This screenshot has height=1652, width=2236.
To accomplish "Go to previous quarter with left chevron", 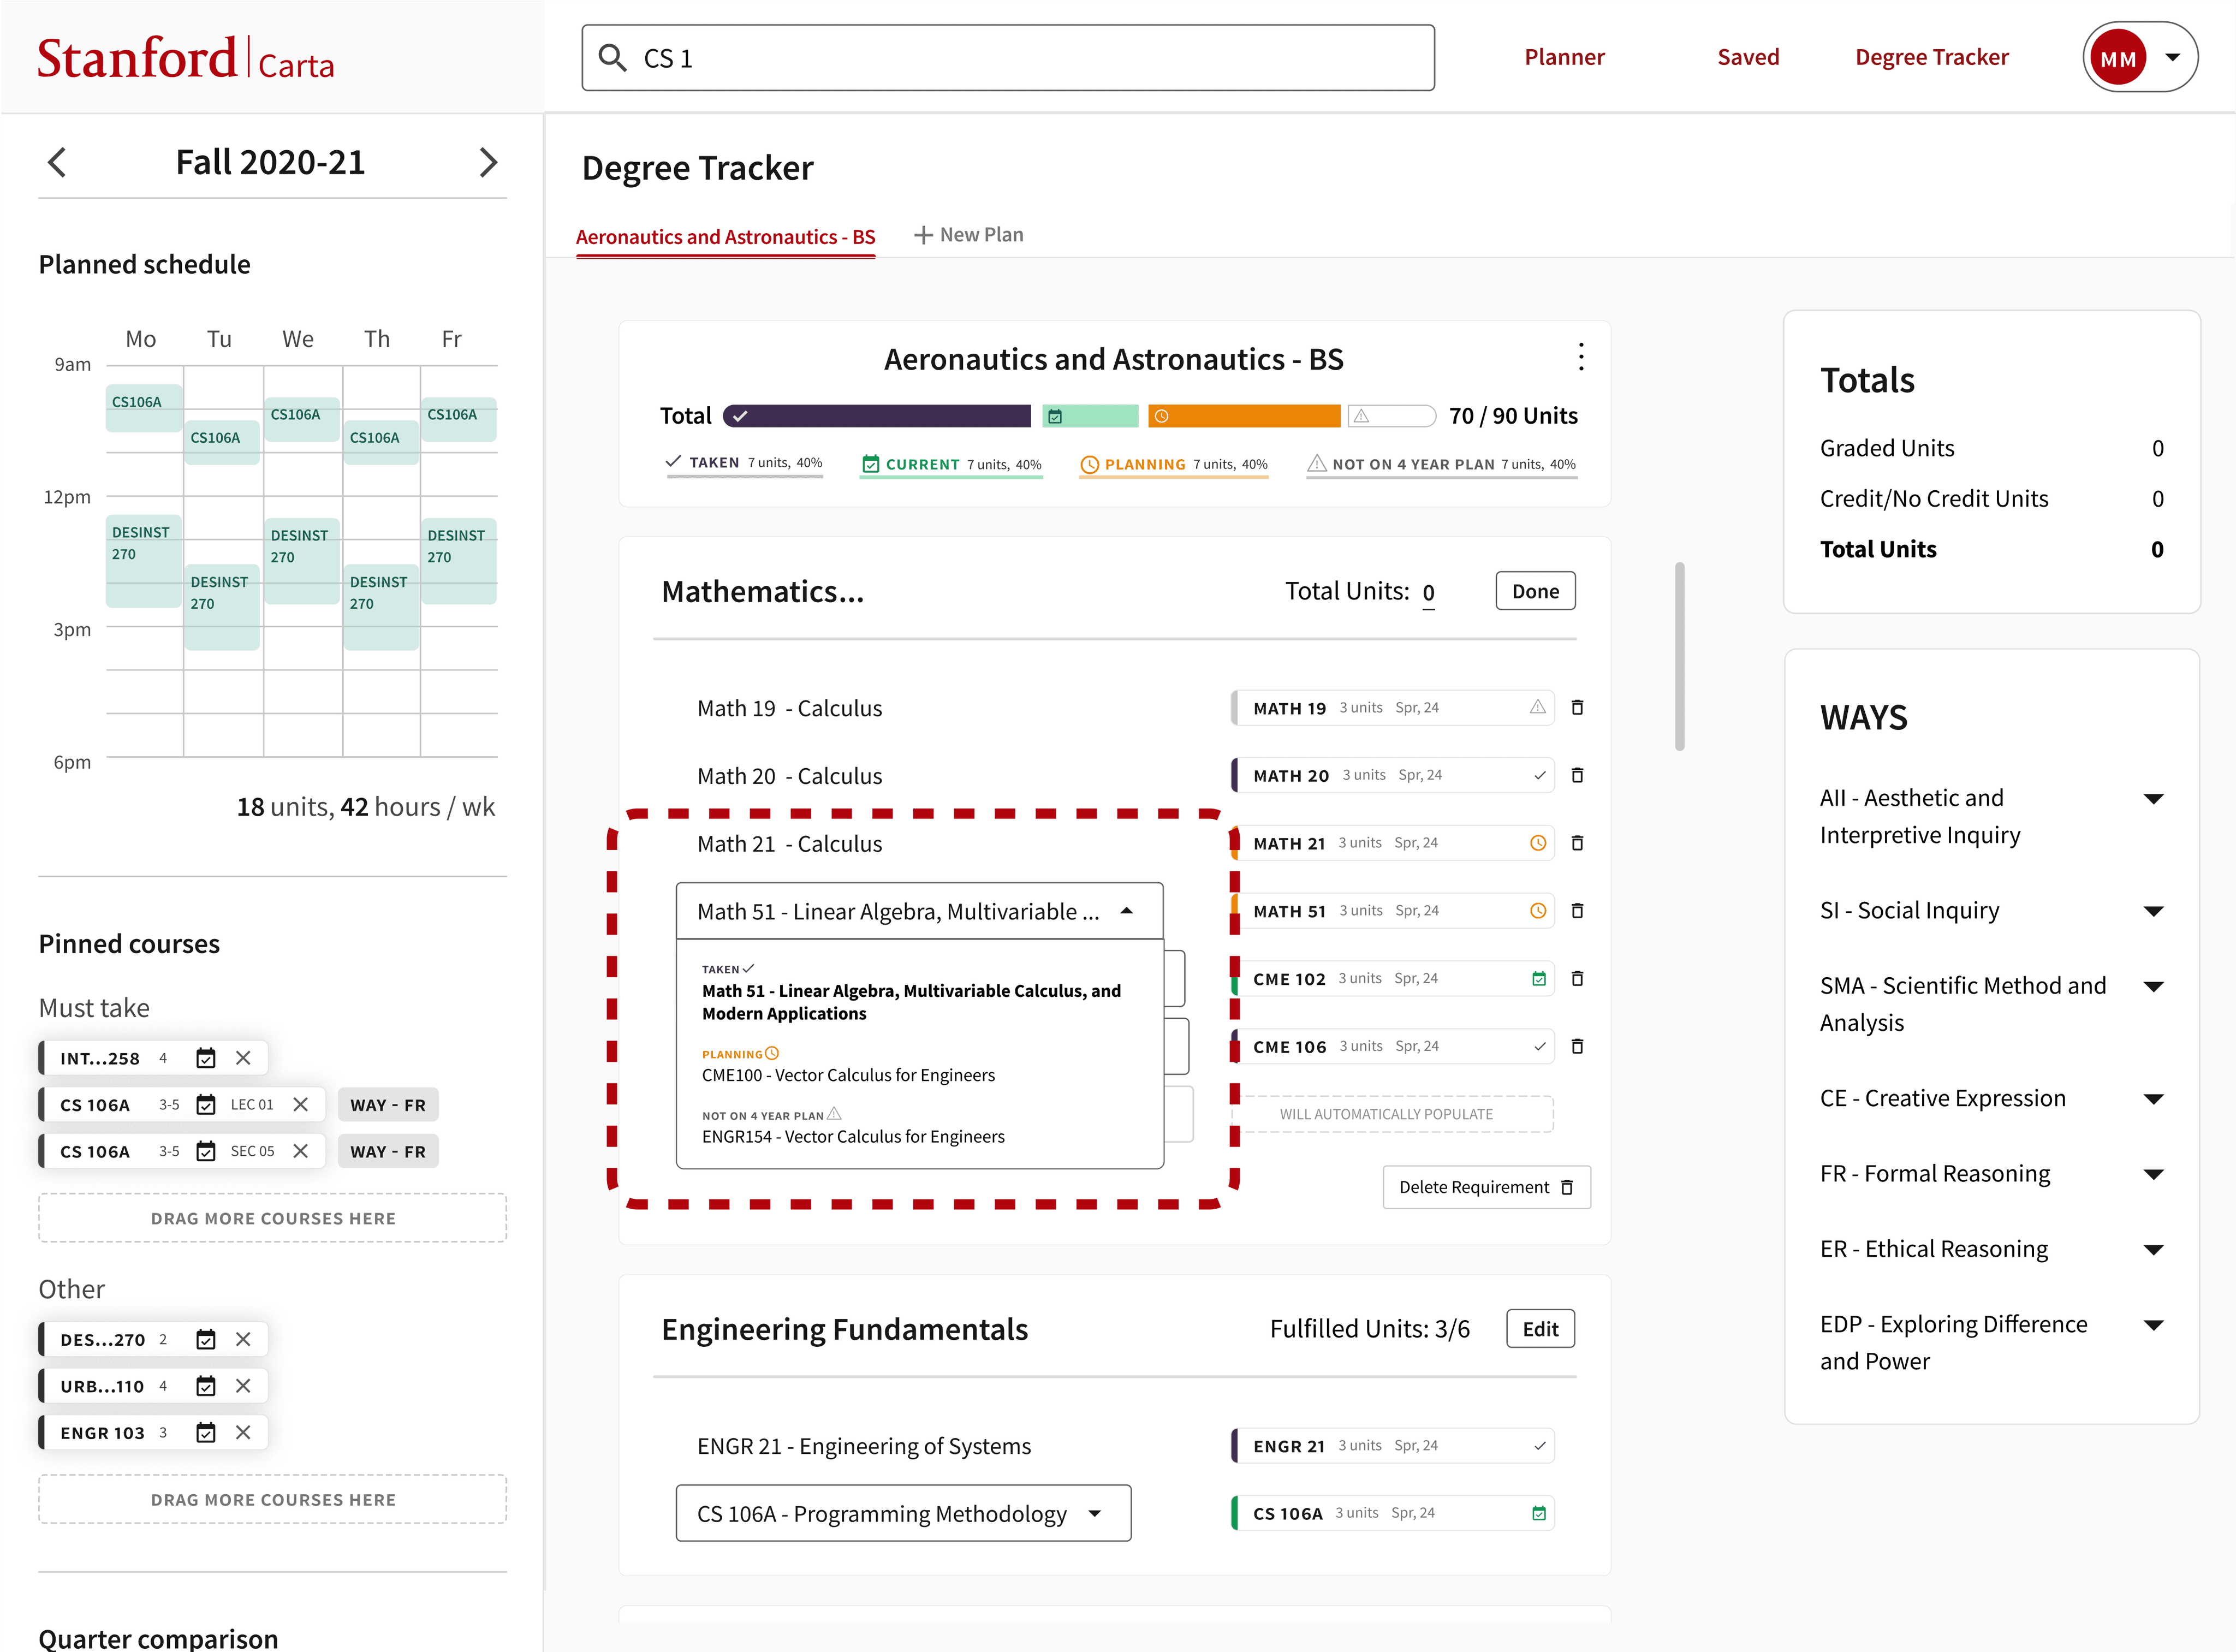I will click(58, 162).
